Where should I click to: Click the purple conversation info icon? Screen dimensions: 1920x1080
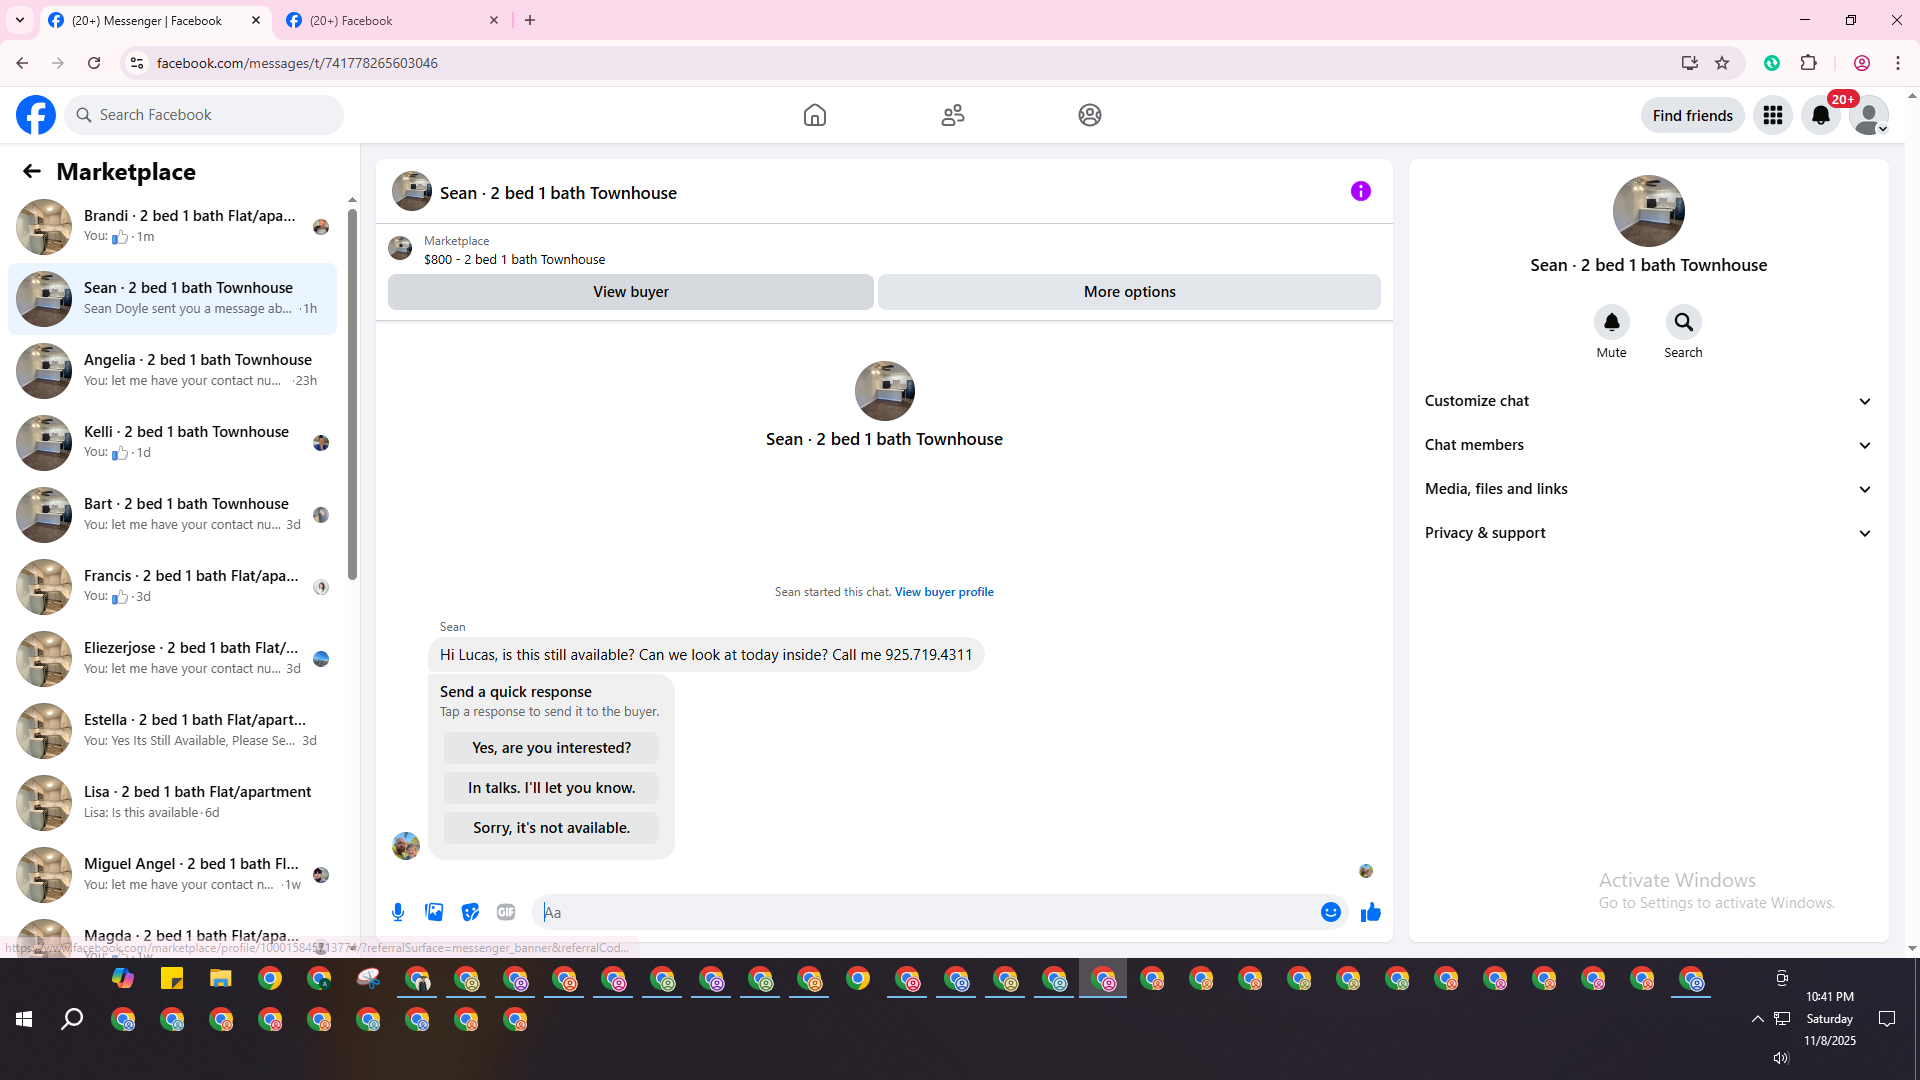(x=1360, y=191)
